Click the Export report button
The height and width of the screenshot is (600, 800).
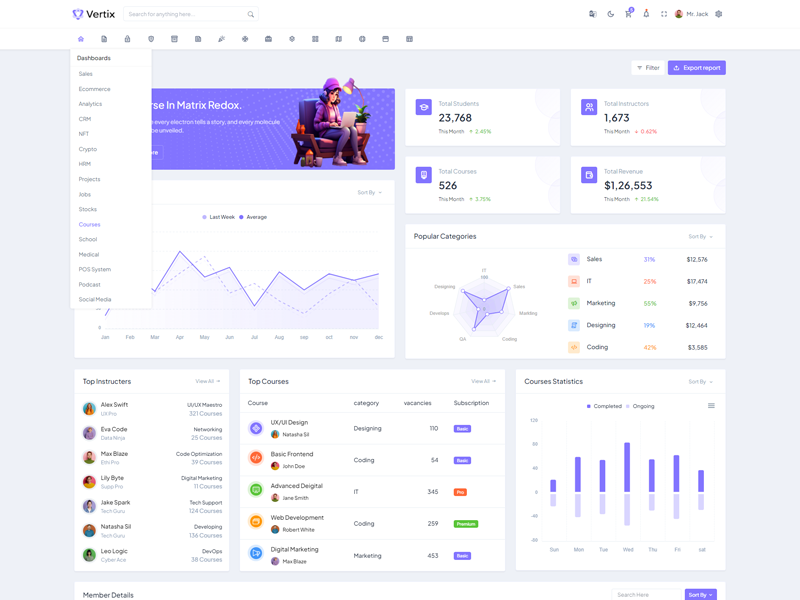(696, 68)
